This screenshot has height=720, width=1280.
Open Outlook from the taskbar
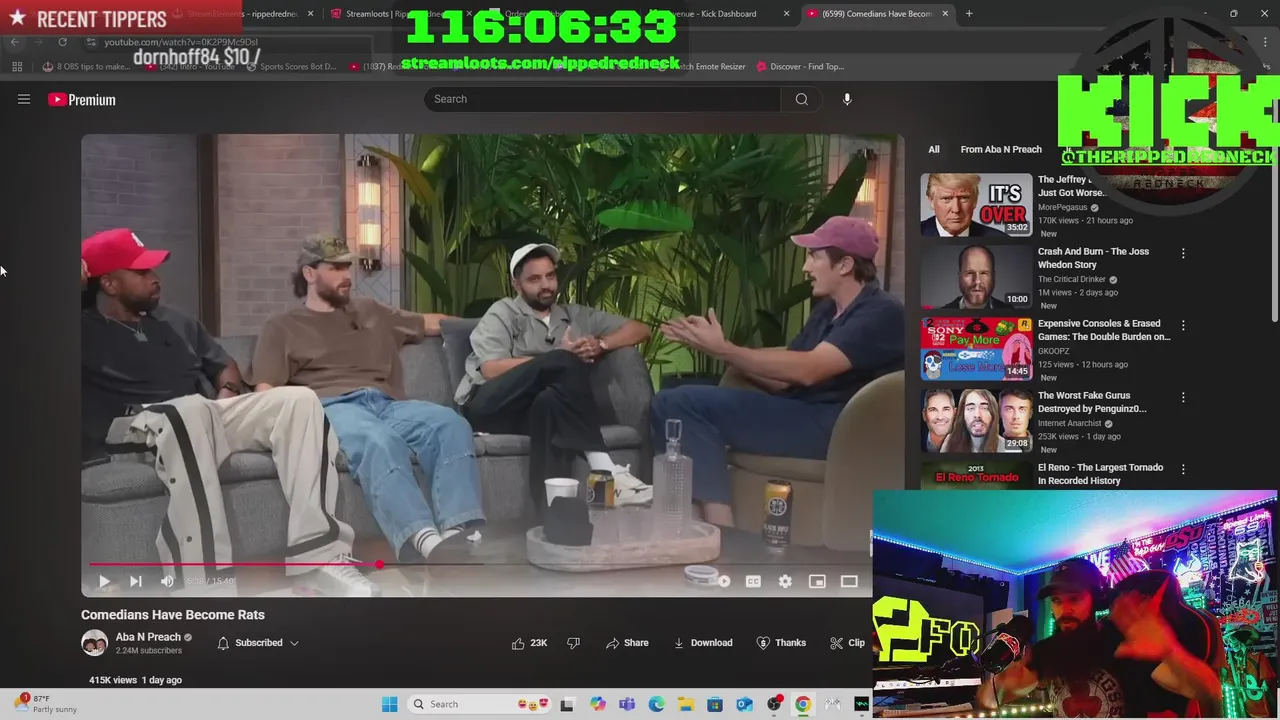coord(744,704)
